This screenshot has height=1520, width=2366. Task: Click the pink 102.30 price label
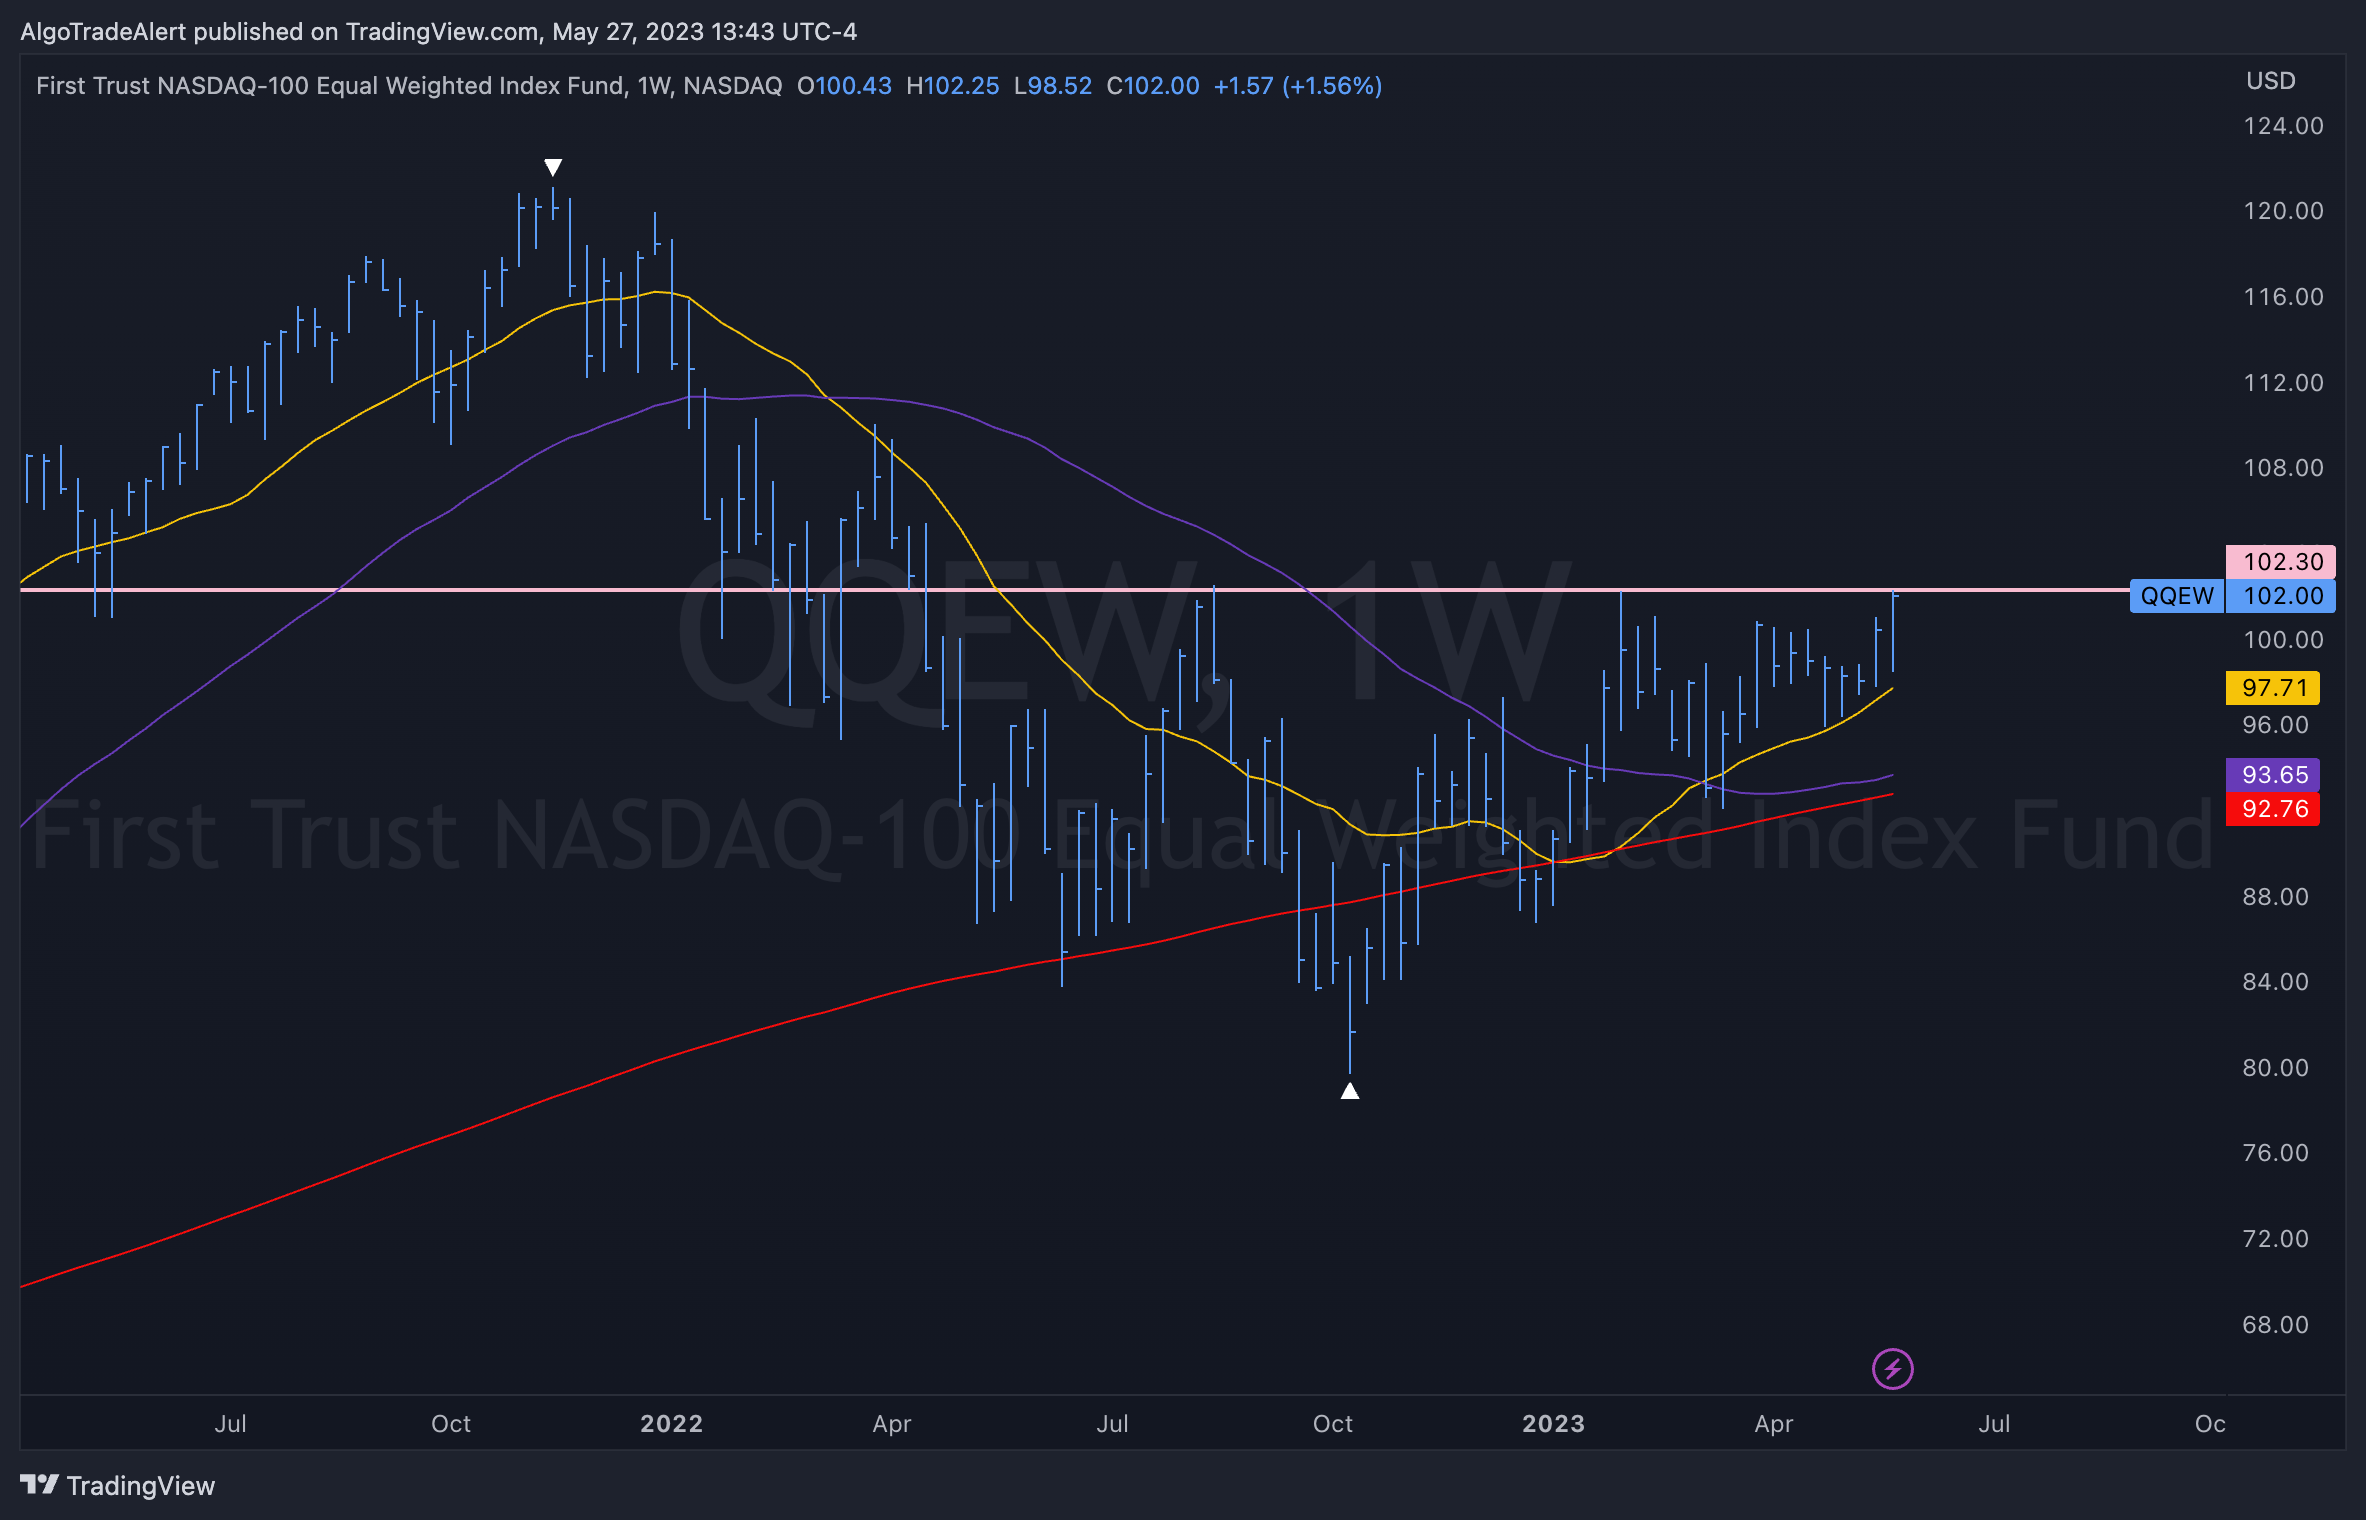click(2281, 561)
